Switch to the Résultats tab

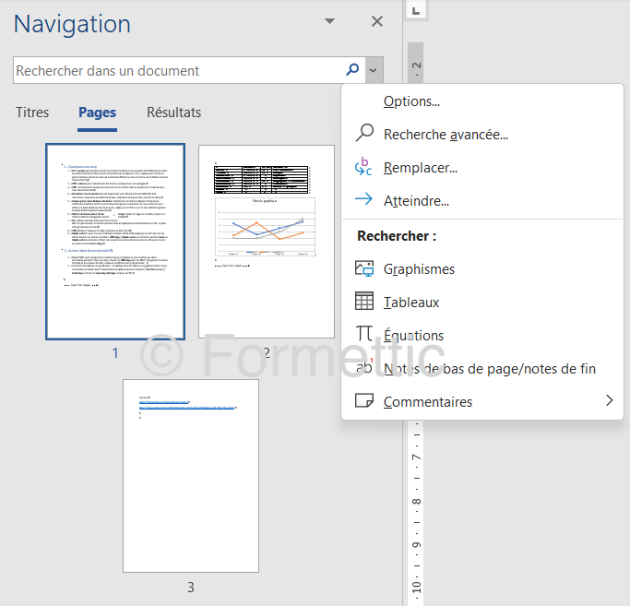coord(173,113)
